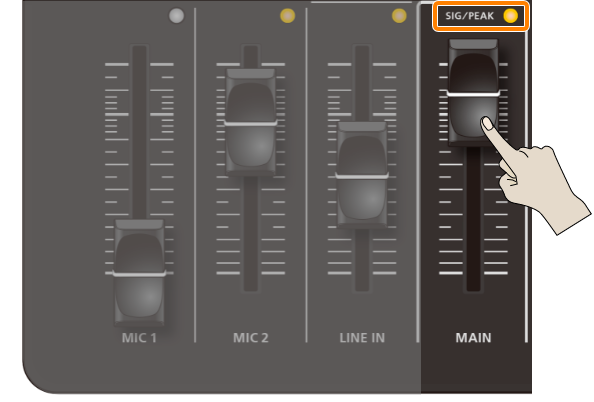This screenshot has width=594, height=402.
Task: Click the yellow MIC 2 signal LED
Action: click(x=288, y=16)
